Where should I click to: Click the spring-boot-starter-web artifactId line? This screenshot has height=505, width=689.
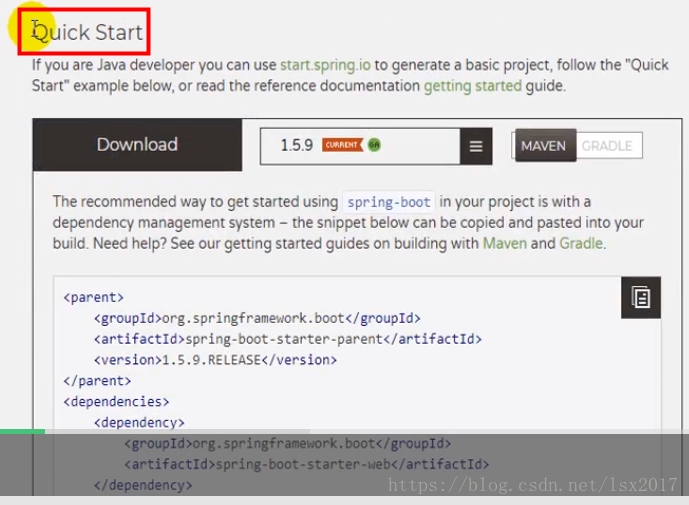pos(307,464)
